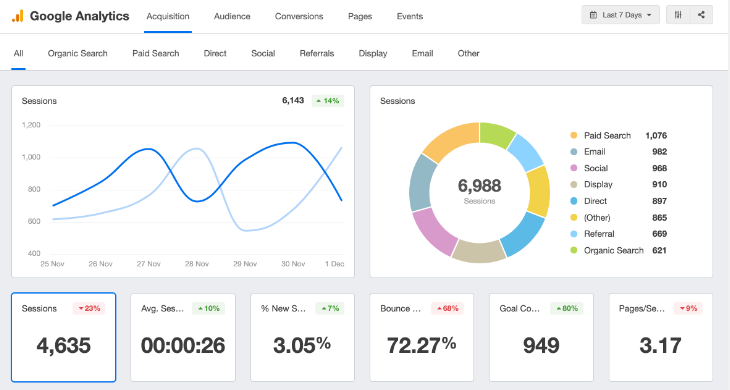Click the Organic Search green legend dot

tap(574, 250)
